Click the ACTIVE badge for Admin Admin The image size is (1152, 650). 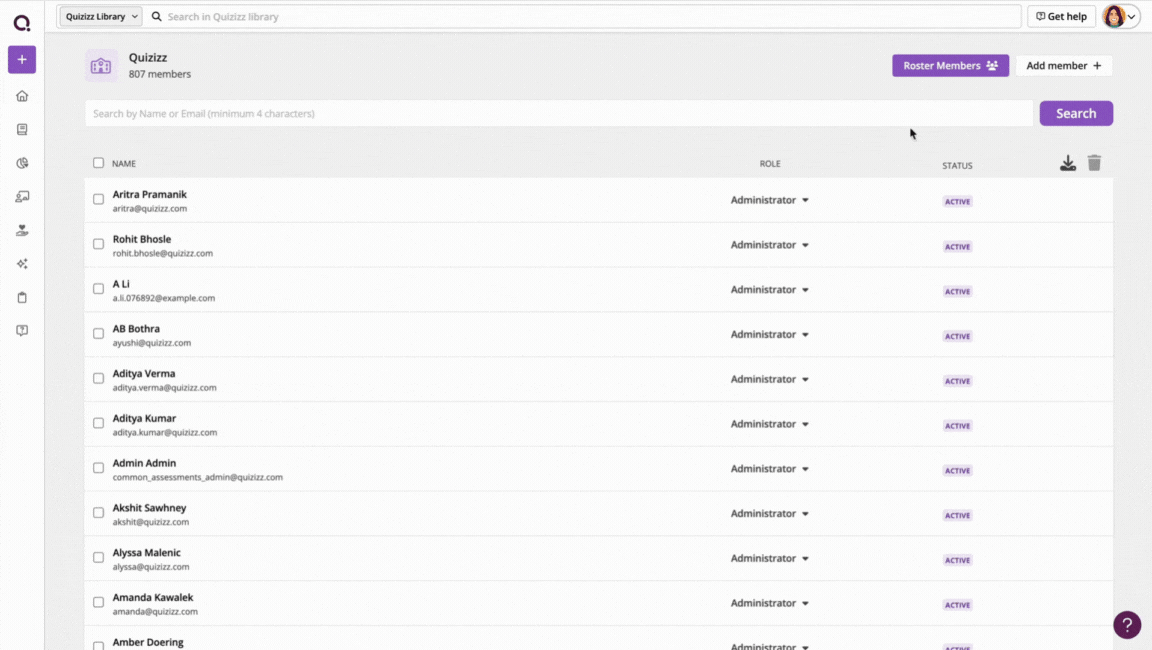(957, 470)
